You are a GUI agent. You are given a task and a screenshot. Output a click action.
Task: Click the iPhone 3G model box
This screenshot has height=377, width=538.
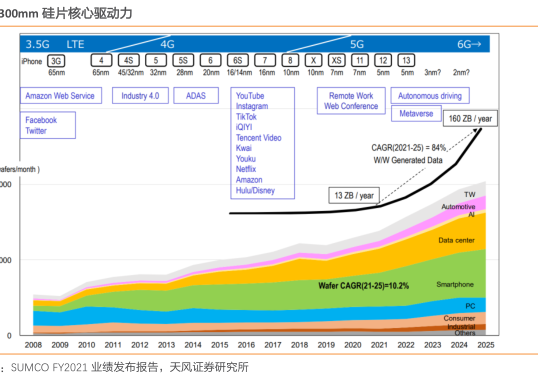coord(56,61)
